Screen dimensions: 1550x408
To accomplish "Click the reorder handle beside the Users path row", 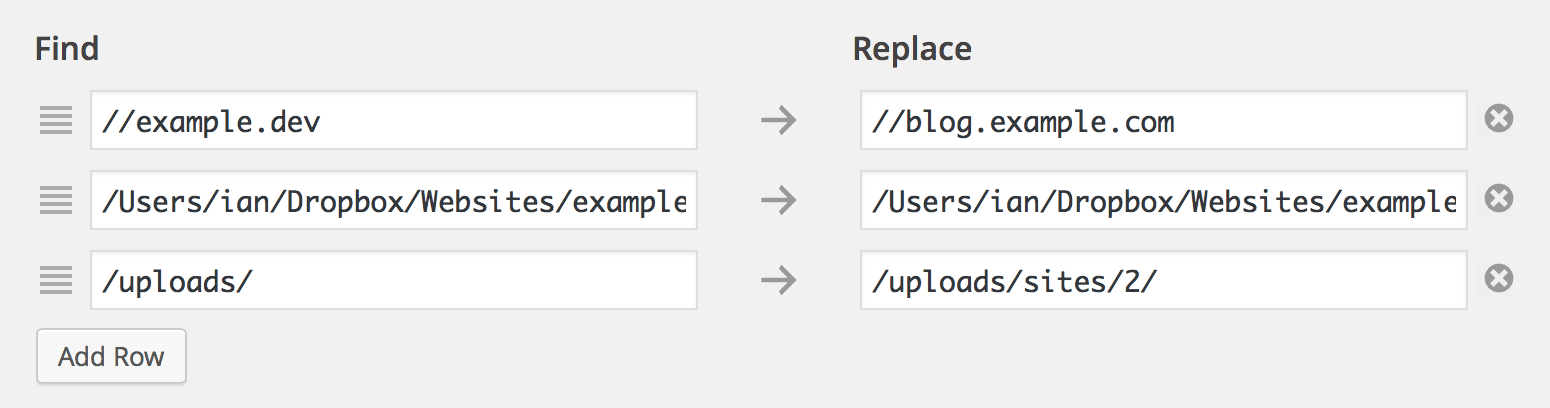I will tap(56, 201).
